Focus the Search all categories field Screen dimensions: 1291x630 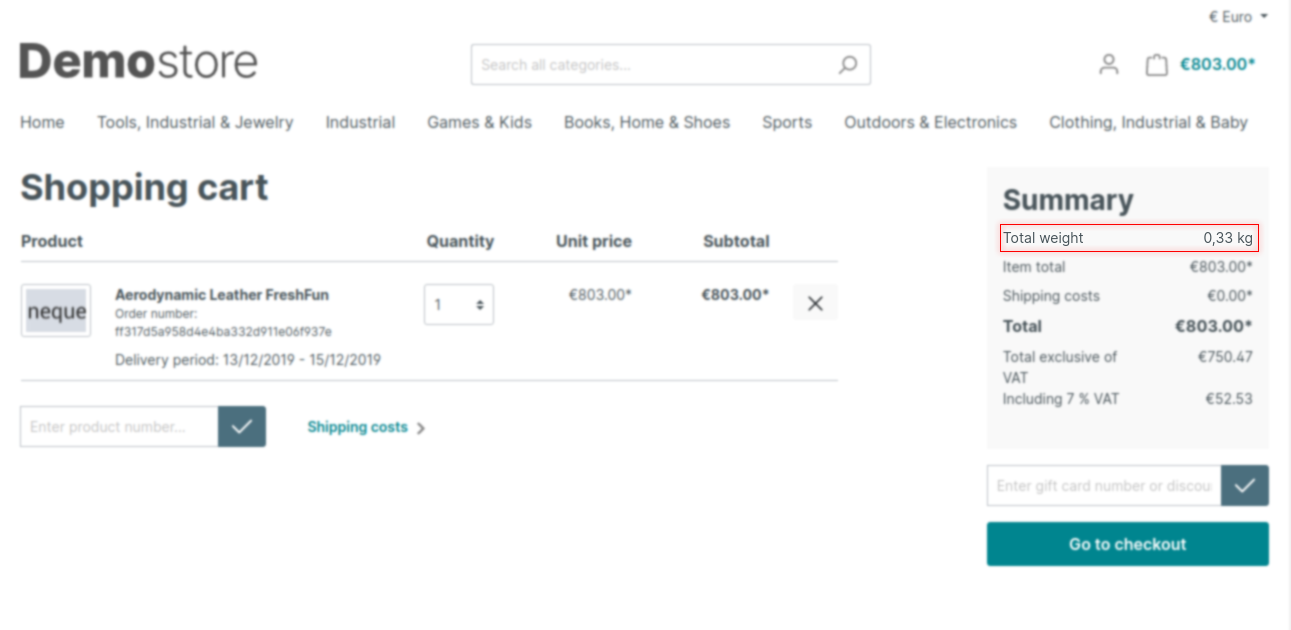[650, 65]
